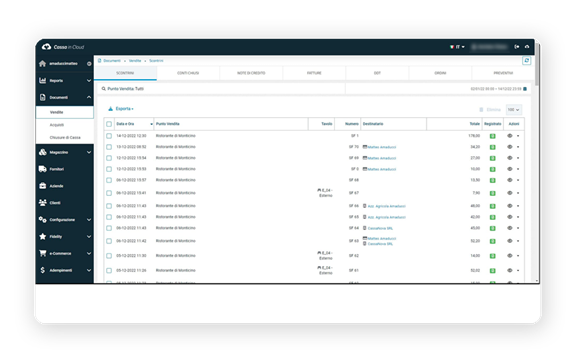Open Acquisti in the sidebar submenu
This screenshot has width=576, height=362.
point(57,125)
